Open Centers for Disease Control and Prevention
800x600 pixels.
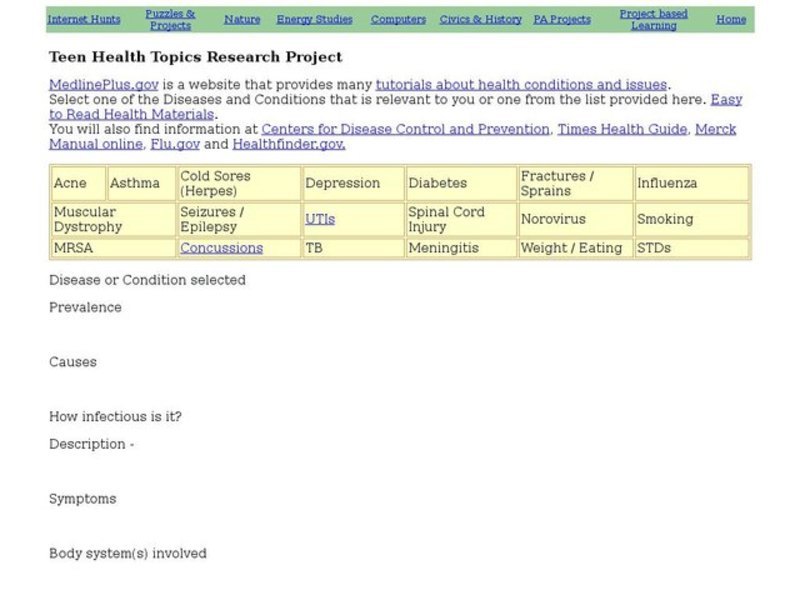(x=405, y=129)
